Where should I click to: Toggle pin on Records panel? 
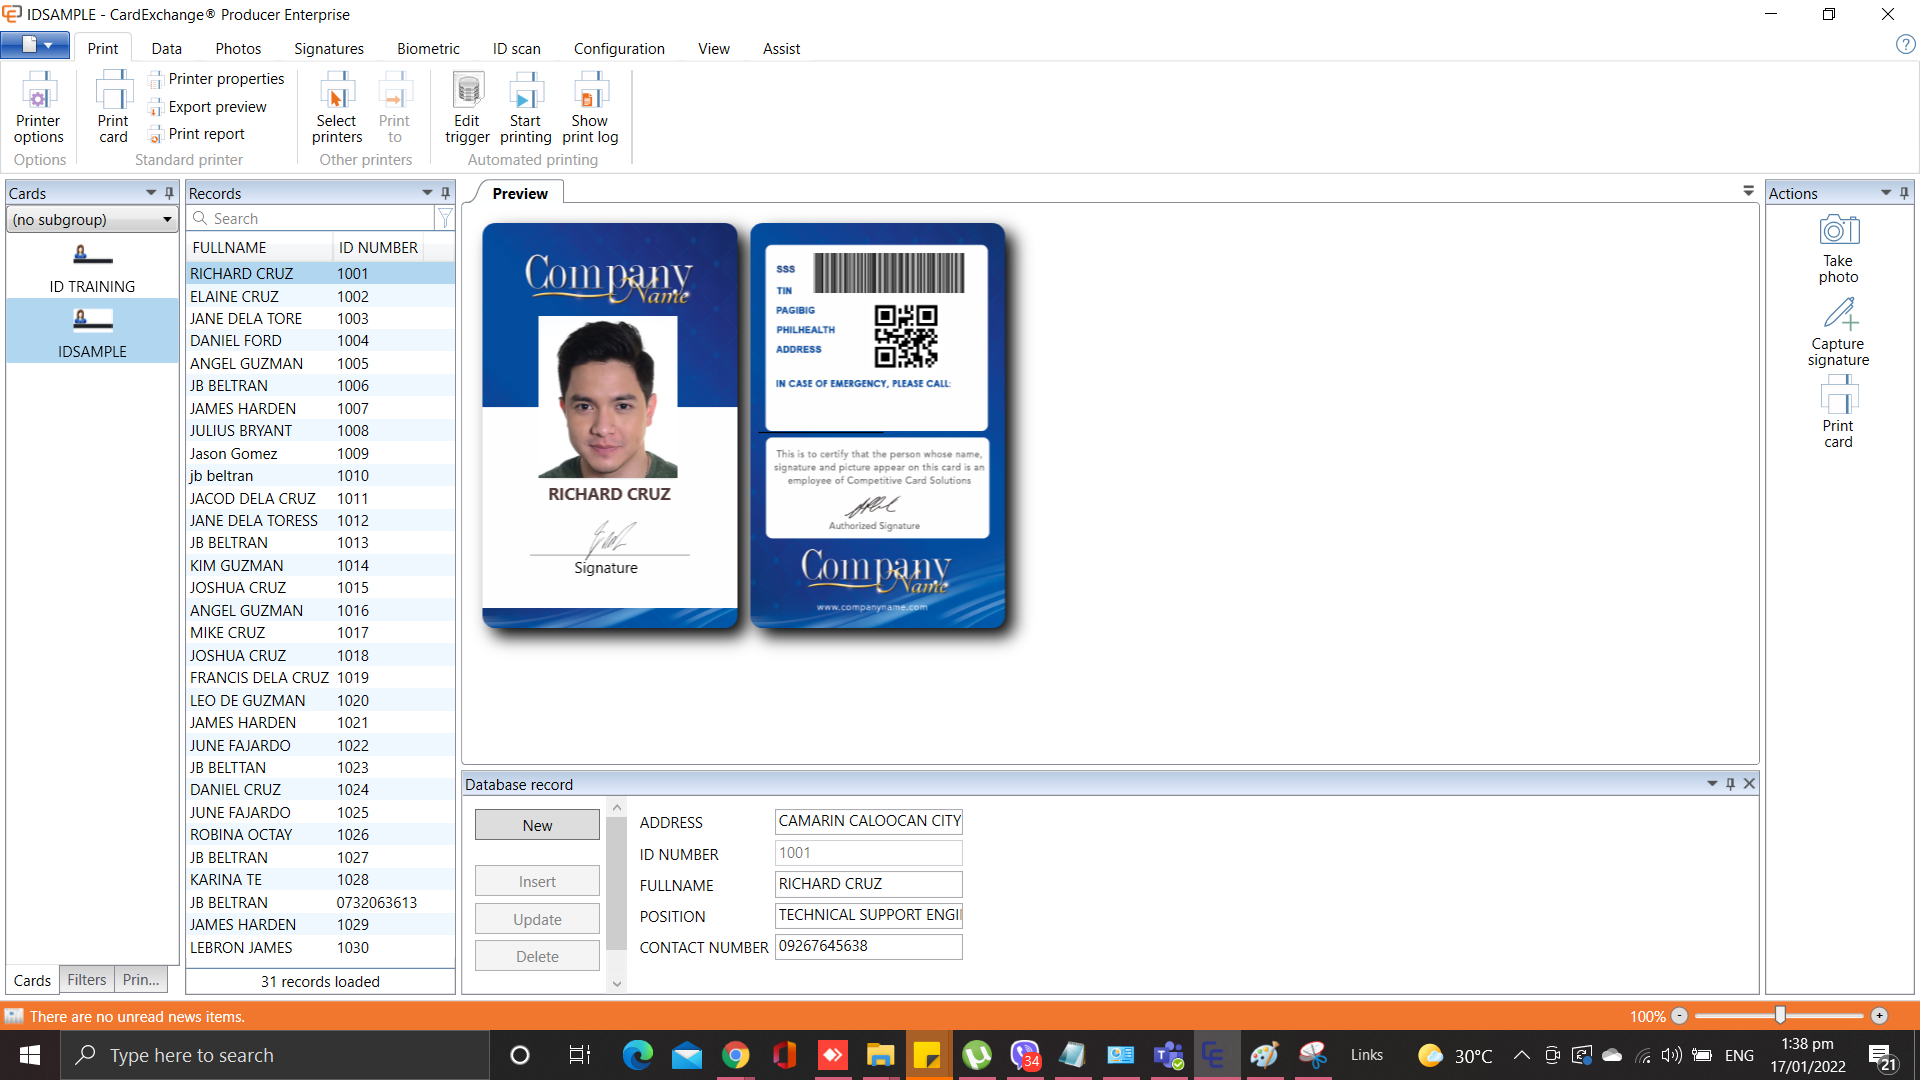pos(446,193)
